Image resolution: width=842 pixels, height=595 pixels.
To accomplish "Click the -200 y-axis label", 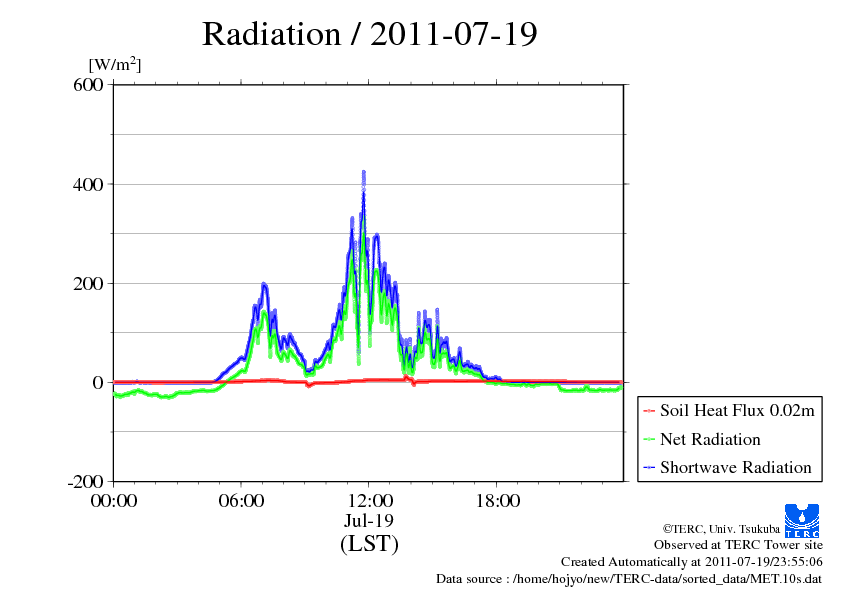I will (86, 482).
